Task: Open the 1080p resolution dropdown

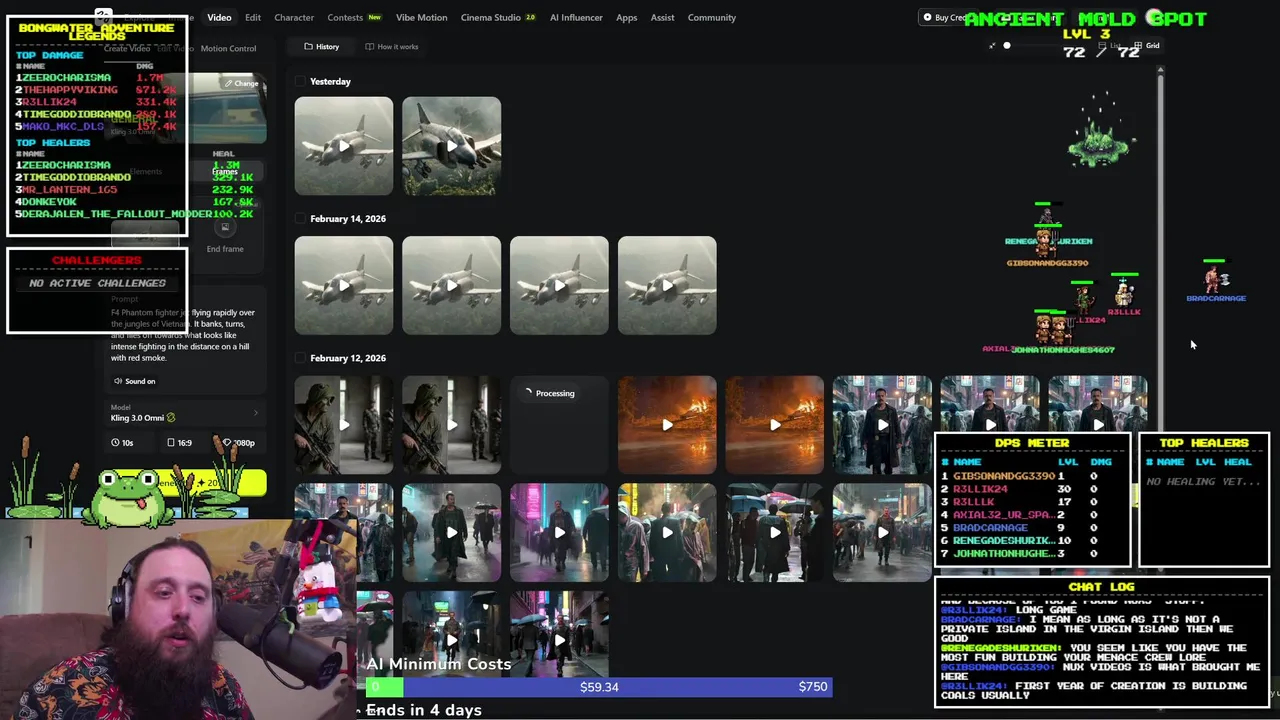Action: (239, 442)
